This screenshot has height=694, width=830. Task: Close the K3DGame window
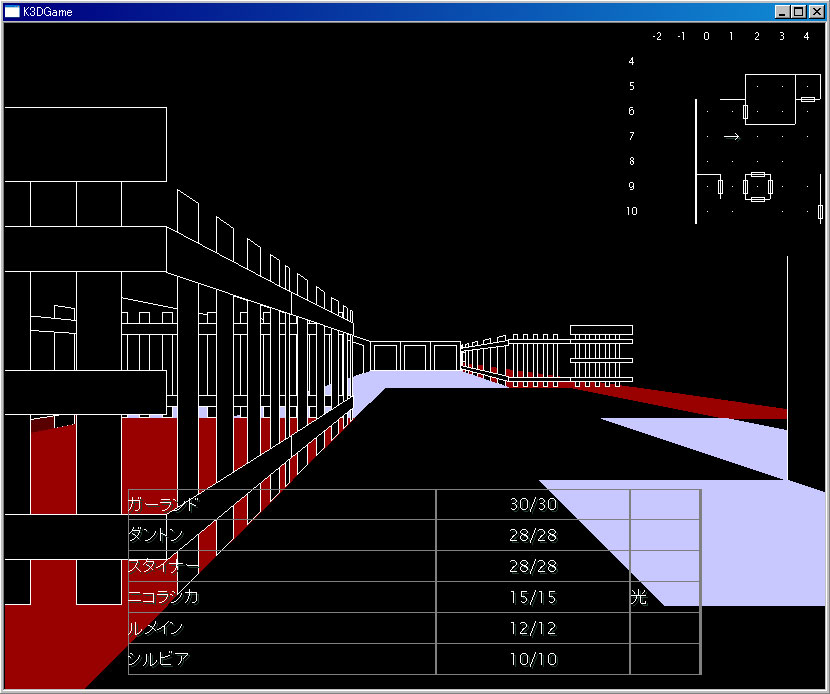[x=817, y=12]
